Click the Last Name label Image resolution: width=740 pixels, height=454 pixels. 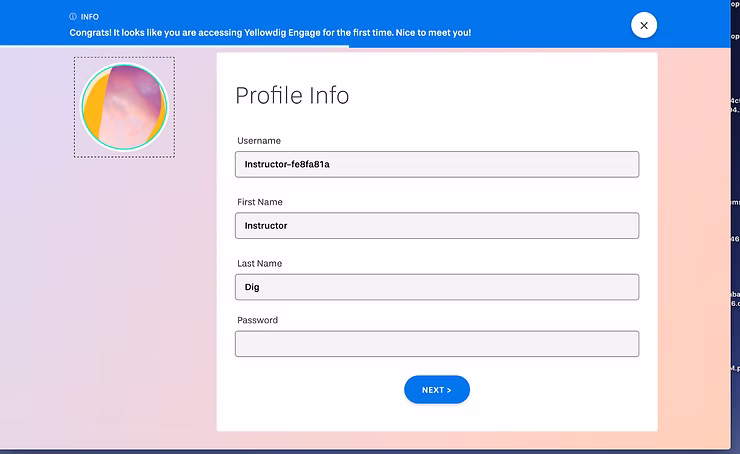(259, 264)
